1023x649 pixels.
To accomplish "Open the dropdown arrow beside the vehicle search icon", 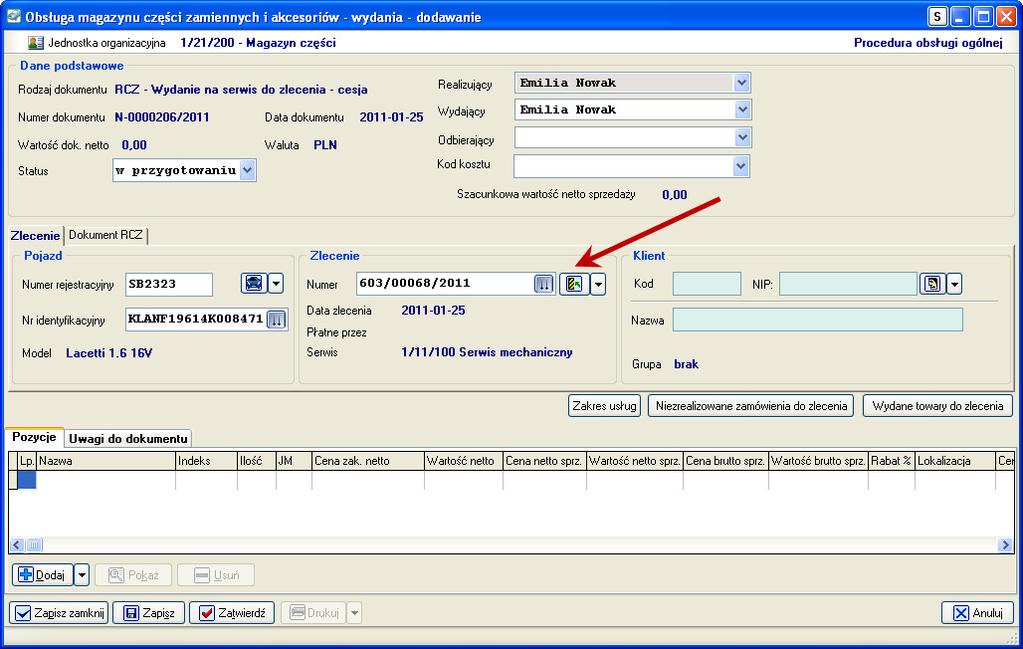I will 277,284.
